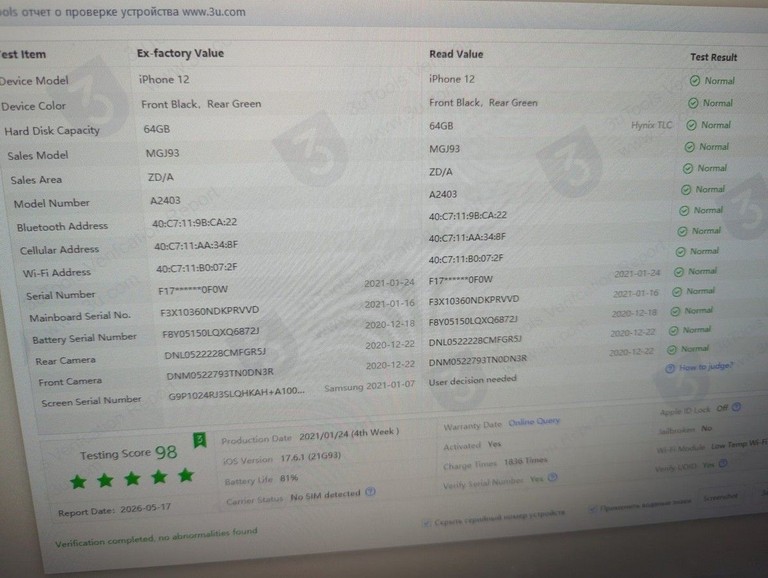768x578 pixels.
Task: Click the Normal check icon in Cellular Address row
Action: click(682, 231)
